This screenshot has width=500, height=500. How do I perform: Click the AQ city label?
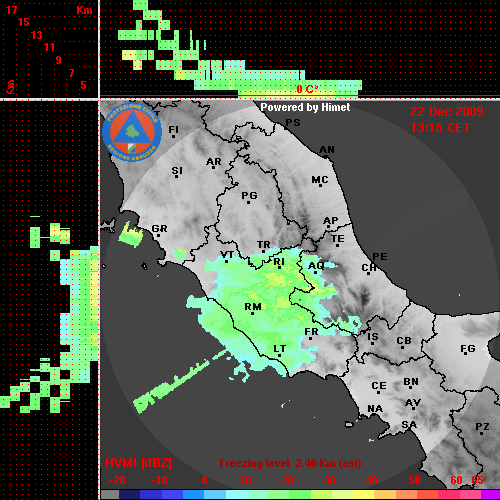click(x=316, y=266)
